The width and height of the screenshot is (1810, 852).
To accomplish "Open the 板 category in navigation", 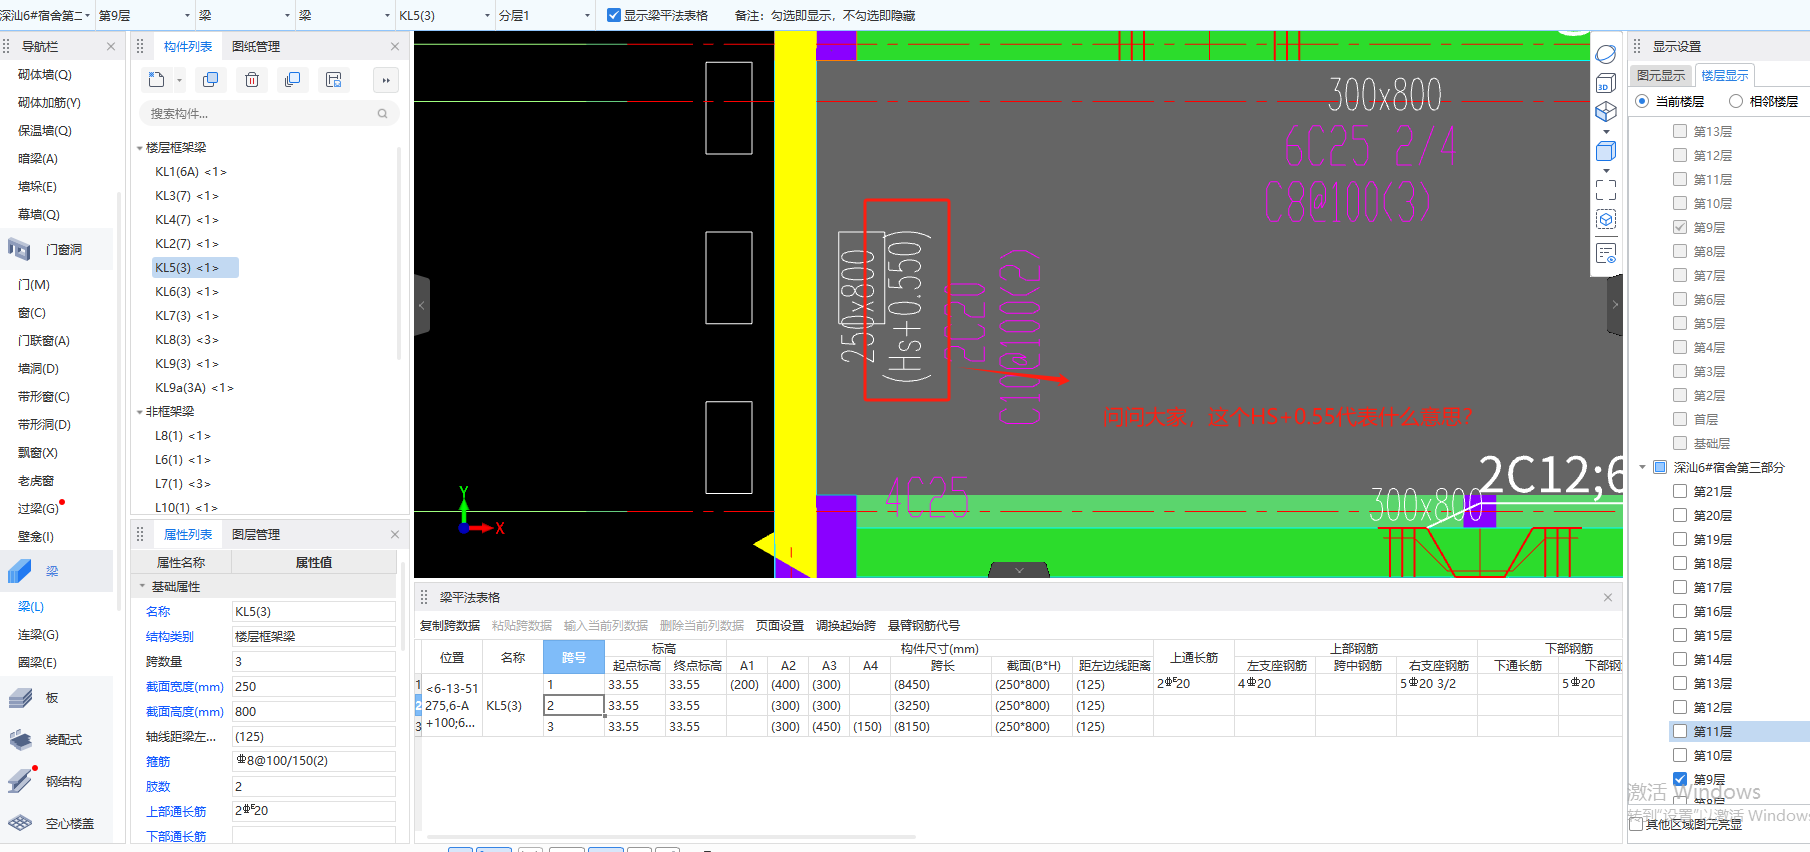I will tap(57, 697).
